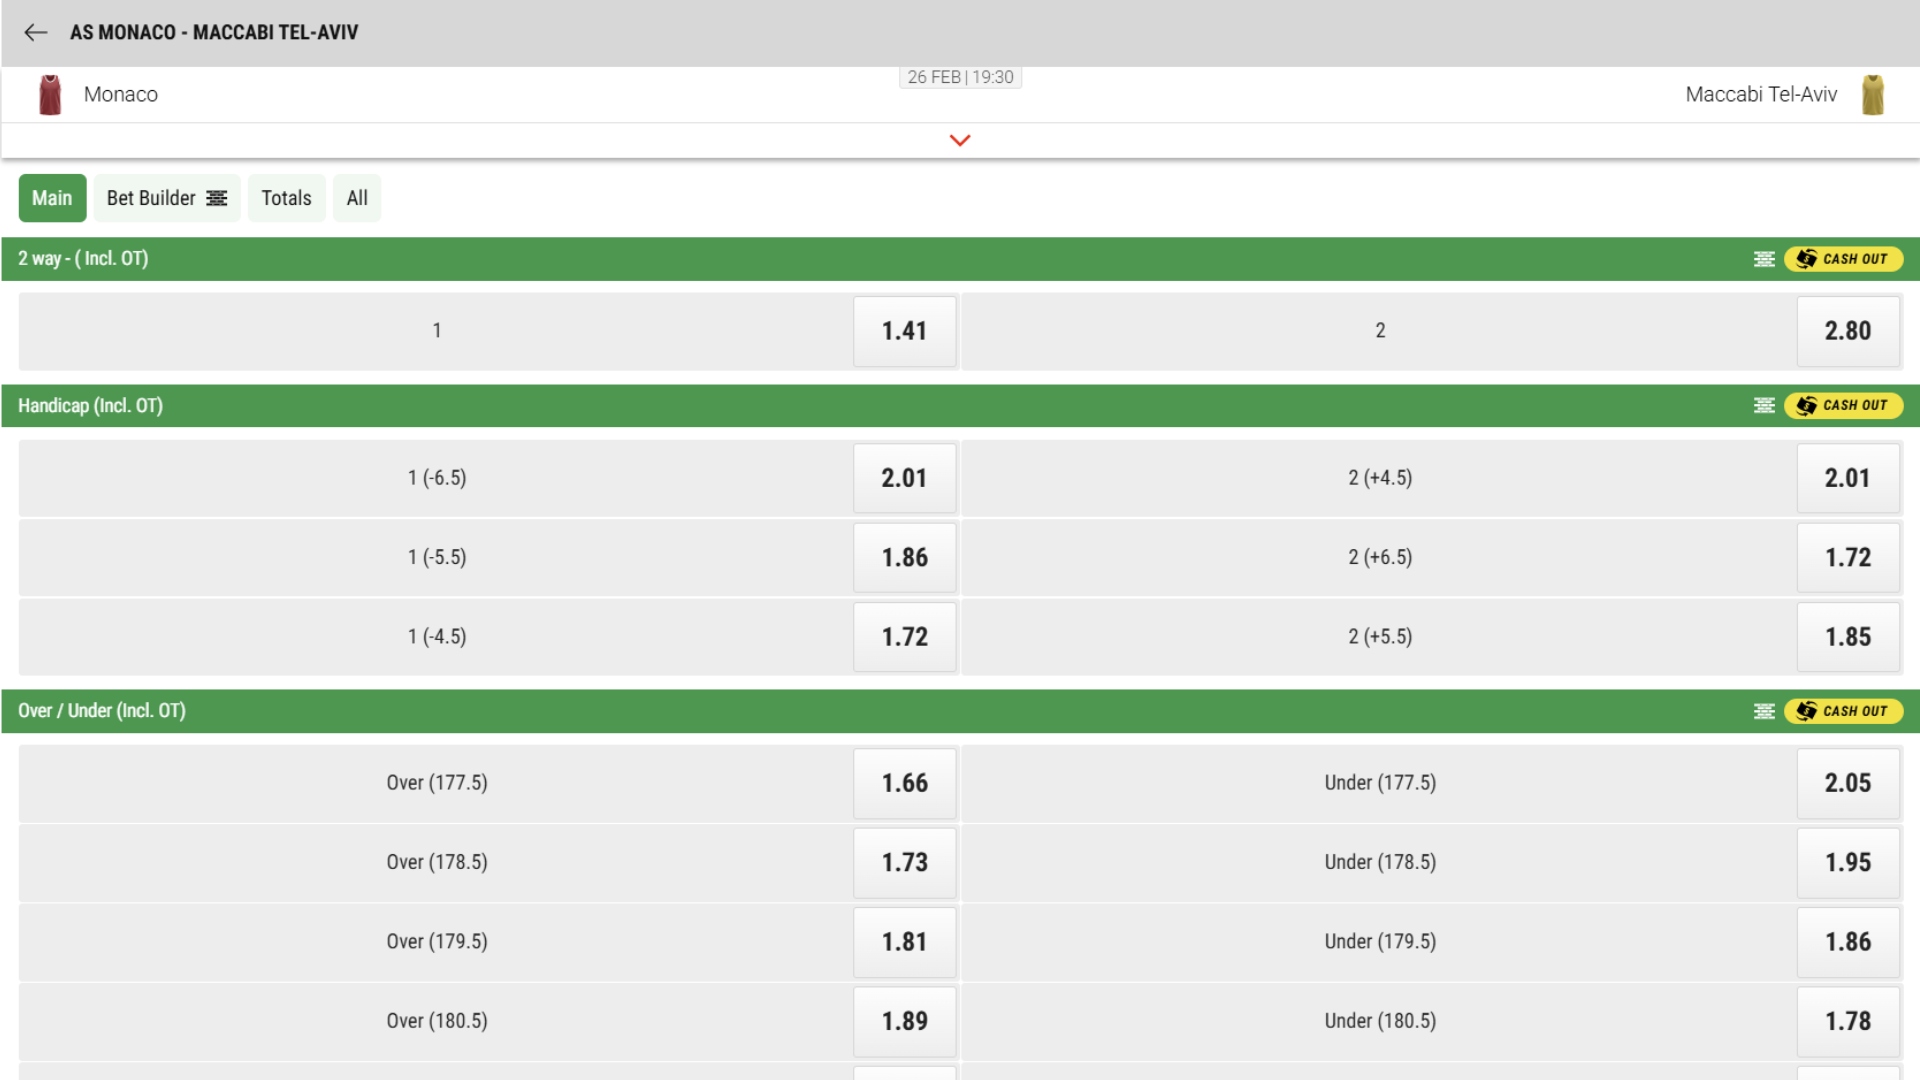Click the 26 FEB 19:30 date label

(x=960, y=77)
